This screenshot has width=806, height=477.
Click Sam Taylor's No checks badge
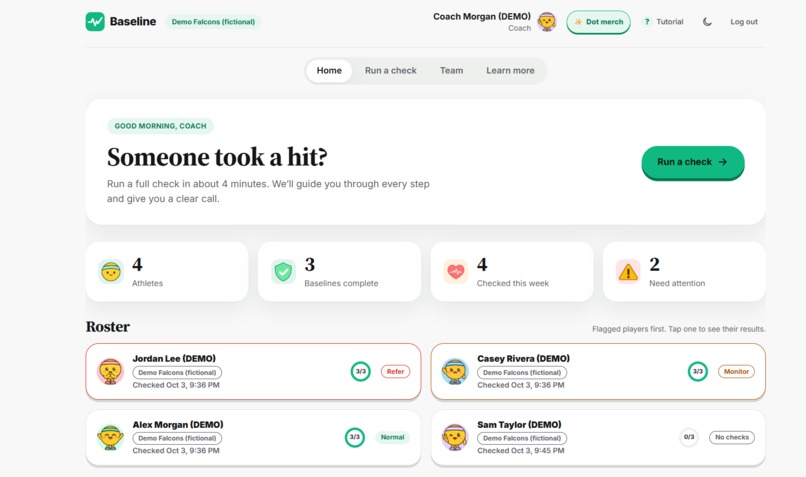tap(732, 437)
